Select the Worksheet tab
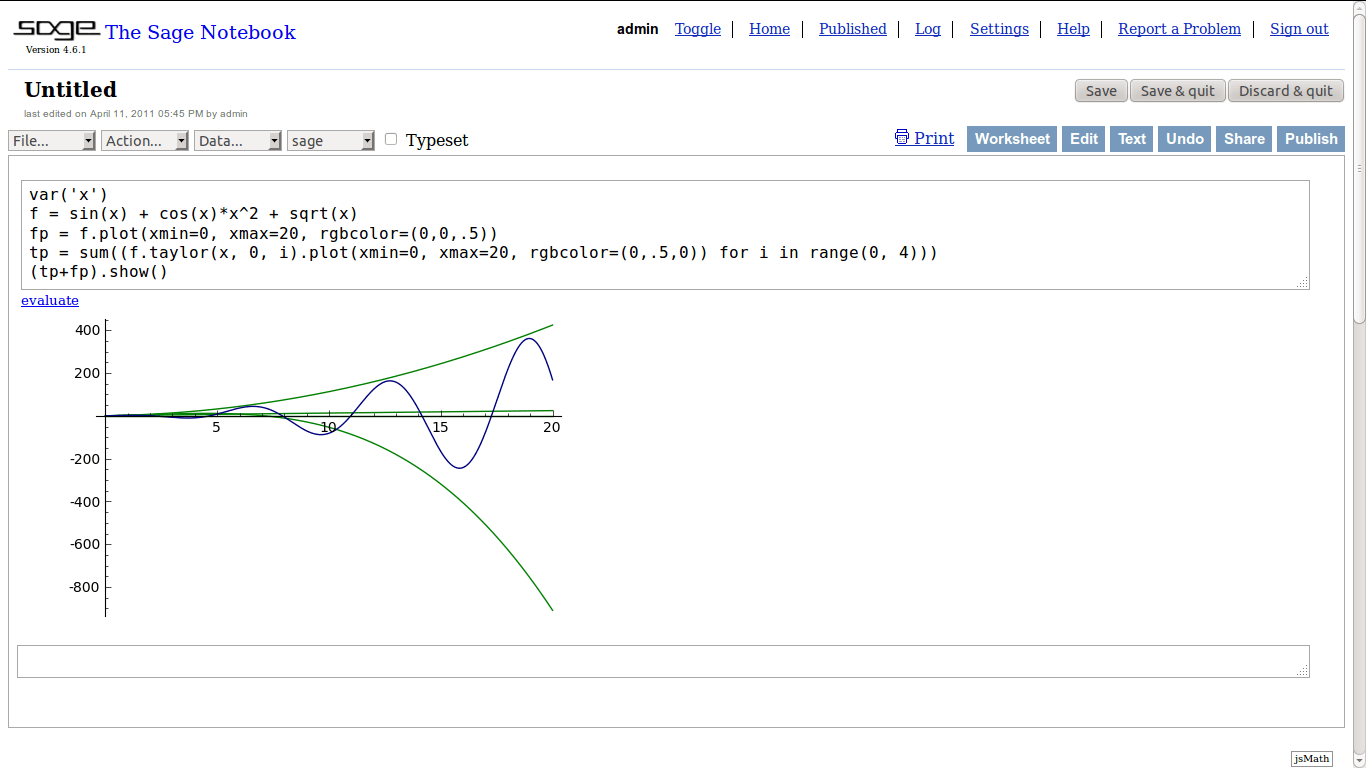 coord(1012,138)
